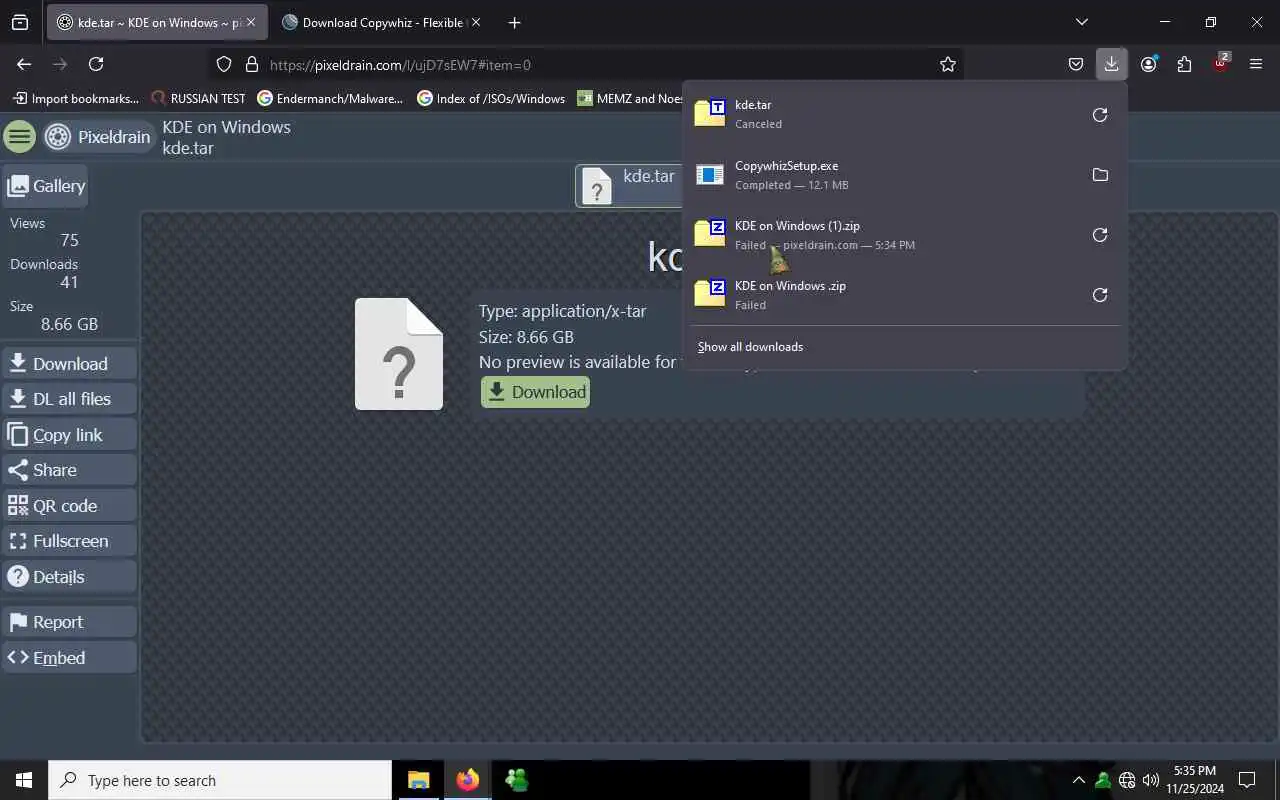The height and width of the screenshot is (800, 1280).
Task: View site security padlock information
Action: click(x=252, y=64)
